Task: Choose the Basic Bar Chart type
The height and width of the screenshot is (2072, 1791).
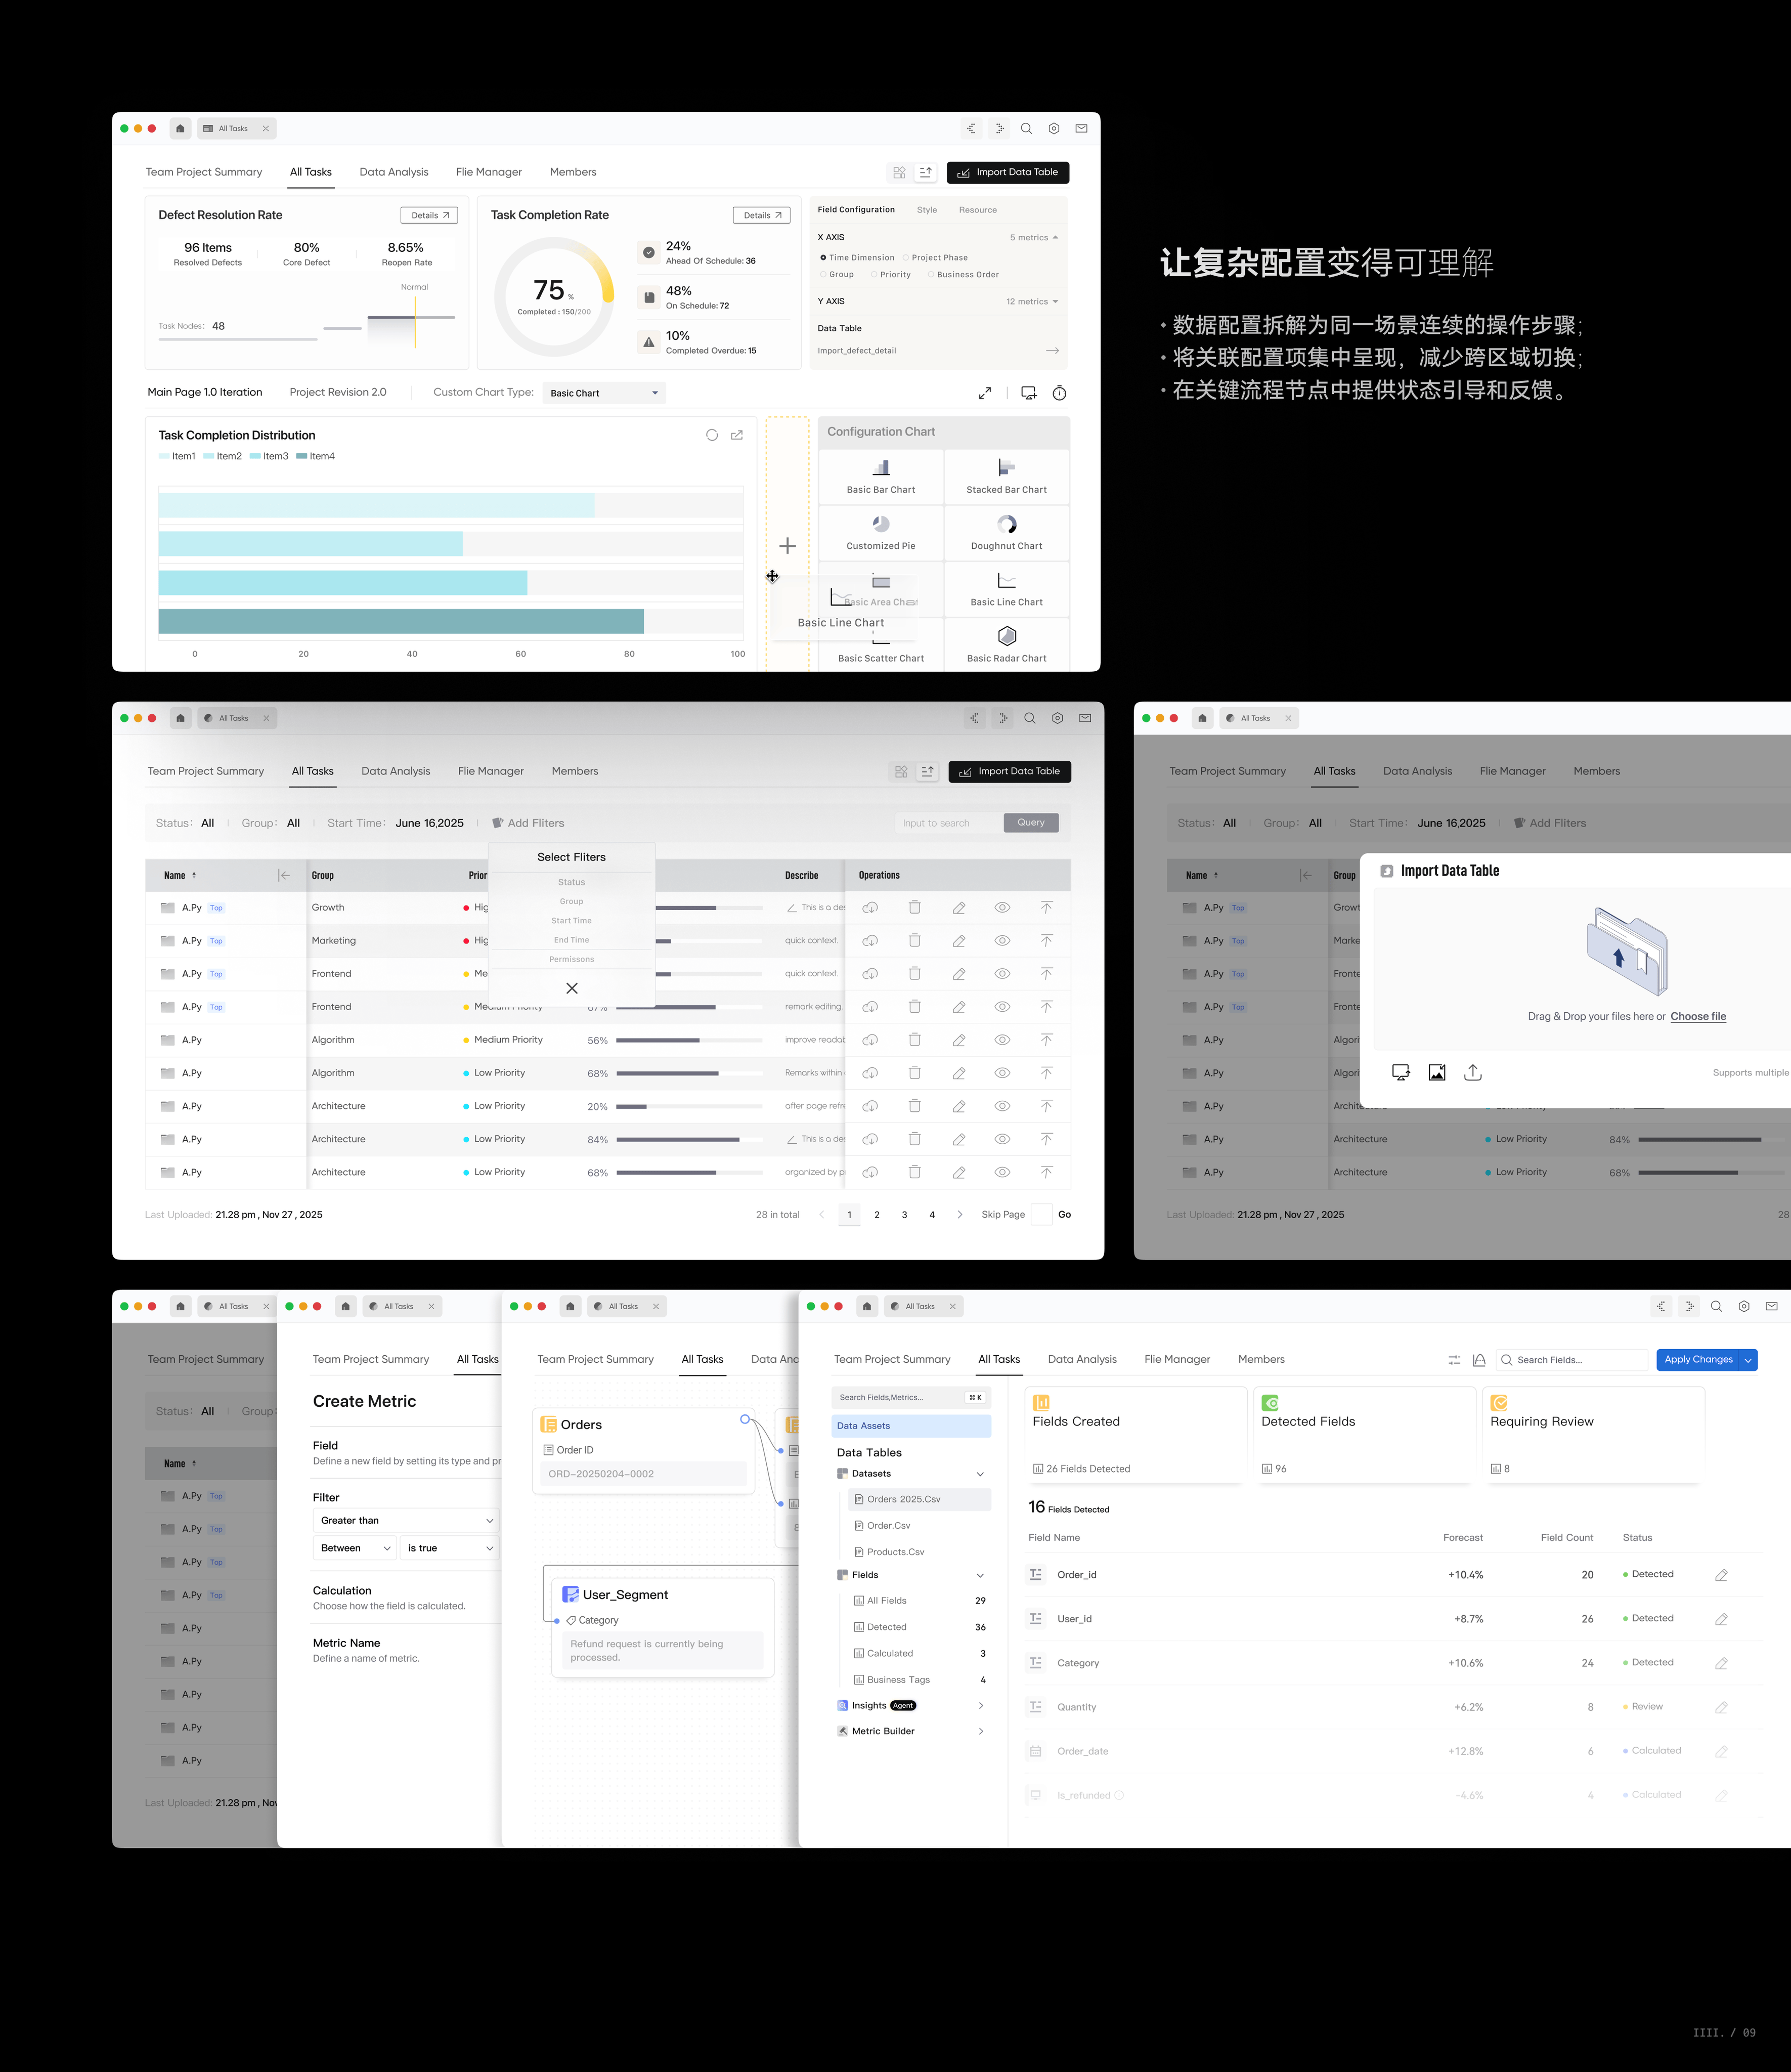Action: click(x=881, y=476)
